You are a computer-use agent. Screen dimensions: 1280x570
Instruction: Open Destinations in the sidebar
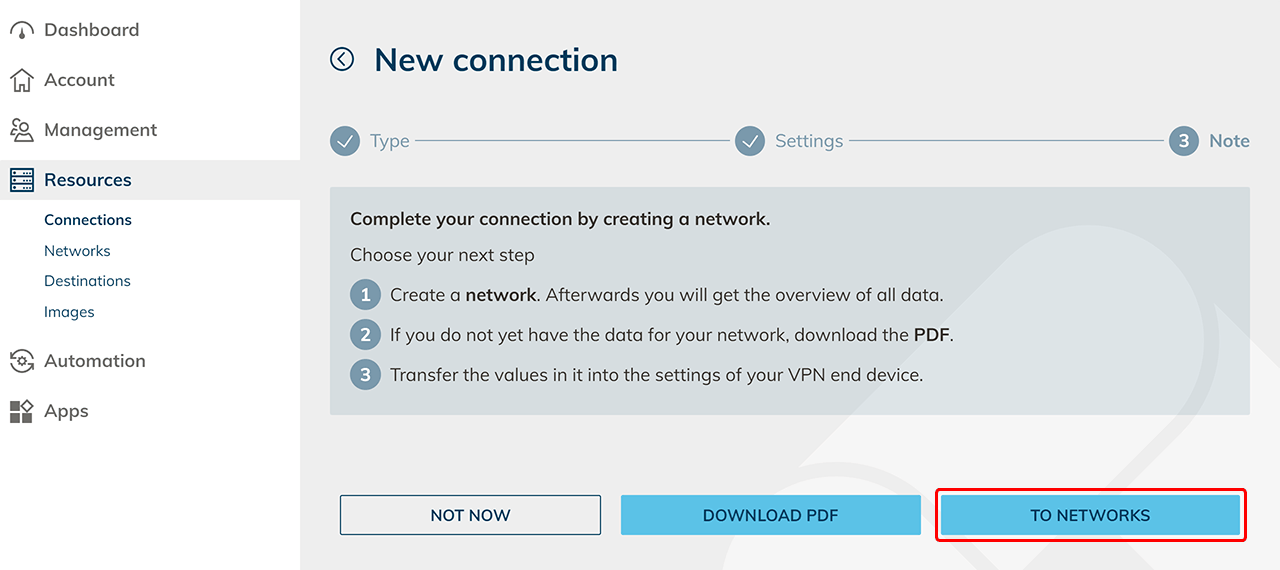coord(87,281)
